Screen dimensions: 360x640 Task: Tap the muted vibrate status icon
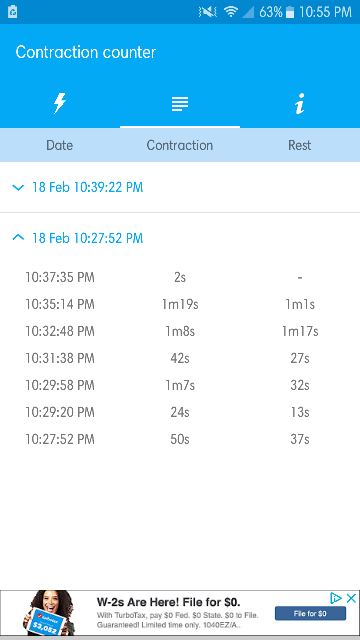tap(208, 12)
